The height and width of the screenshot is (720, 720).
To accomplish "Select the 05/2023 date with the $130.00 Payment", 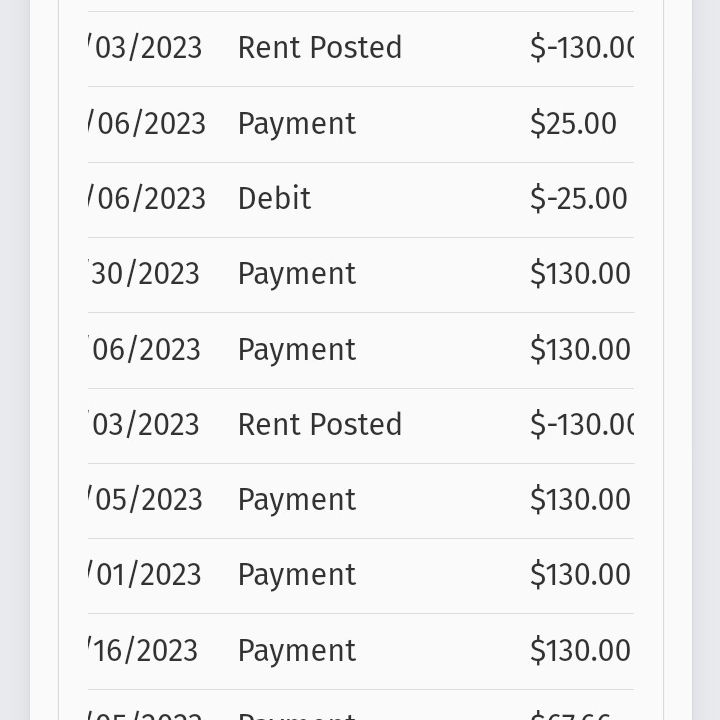I will tap(145, 500).
